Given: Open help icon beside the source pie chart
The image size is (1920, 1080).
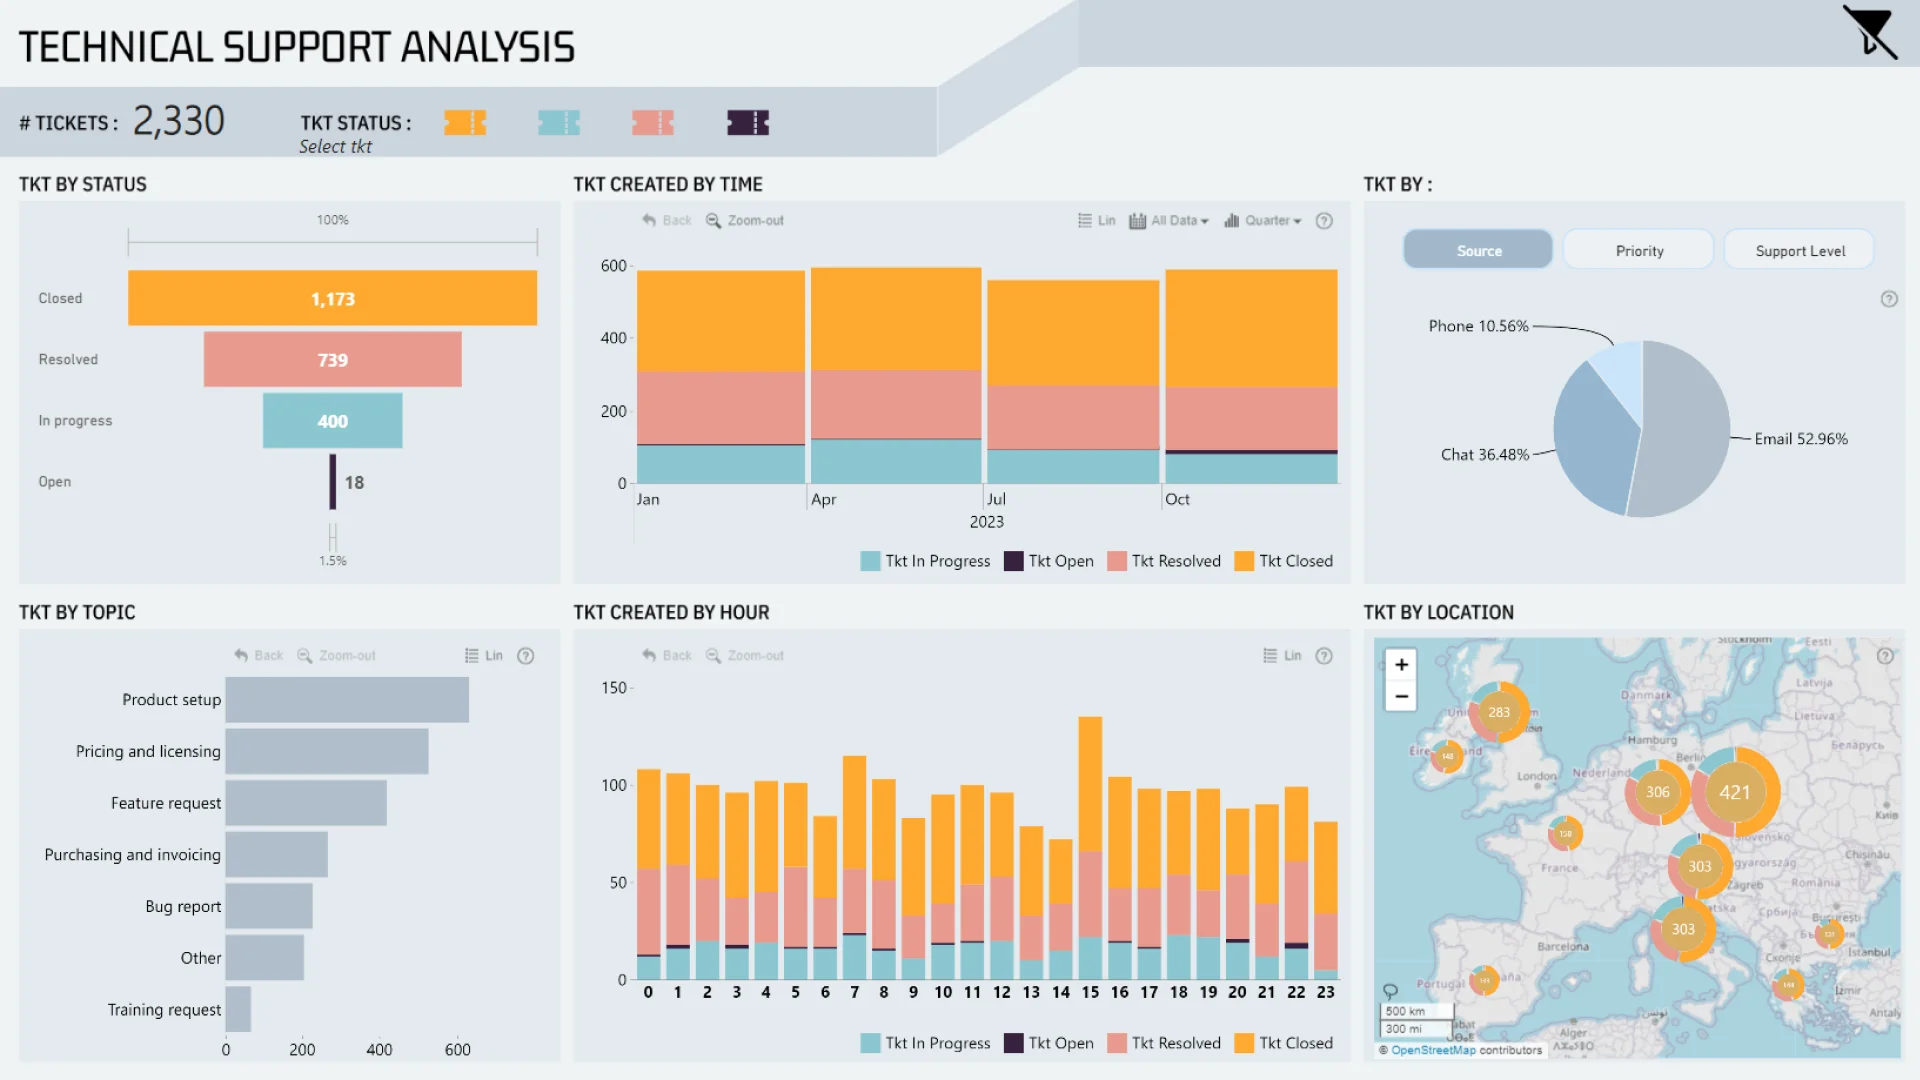Looking at the screenshot, I should pos(1889,299).
